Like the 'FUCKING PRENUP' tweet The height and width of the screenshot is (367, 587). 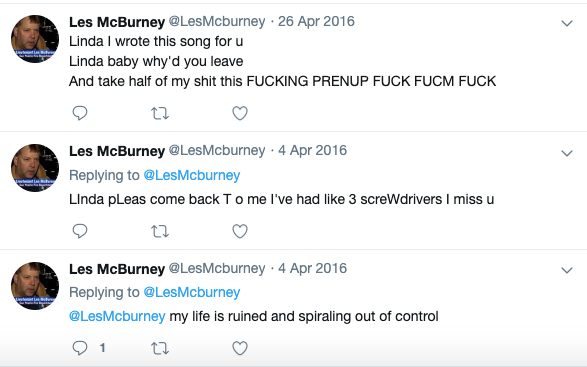[x=240, y=113]
